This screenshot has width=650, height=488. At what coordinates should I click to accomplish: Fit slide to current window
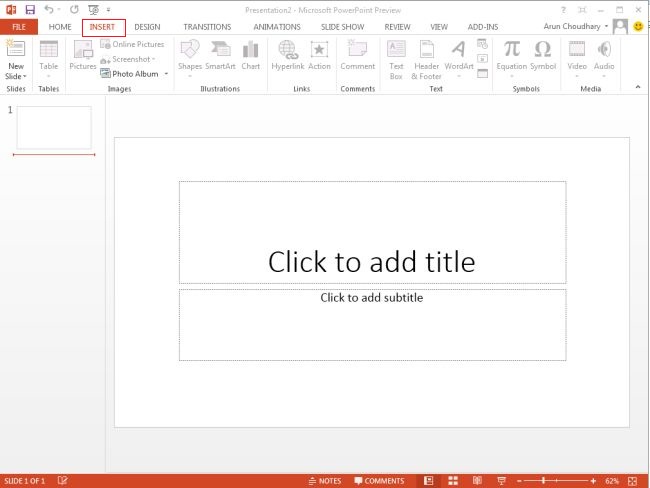click(x=632, y=481)
